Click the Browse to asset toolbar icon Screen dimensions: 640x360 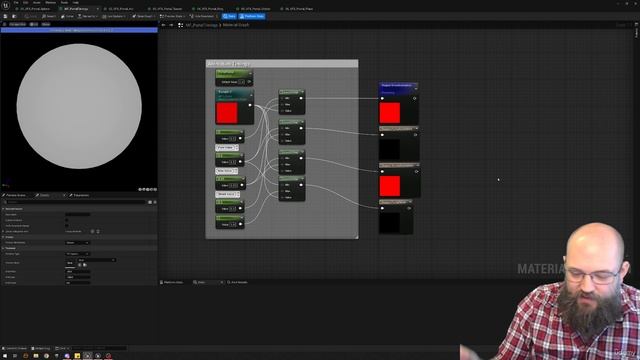click(x=14, y=16)
